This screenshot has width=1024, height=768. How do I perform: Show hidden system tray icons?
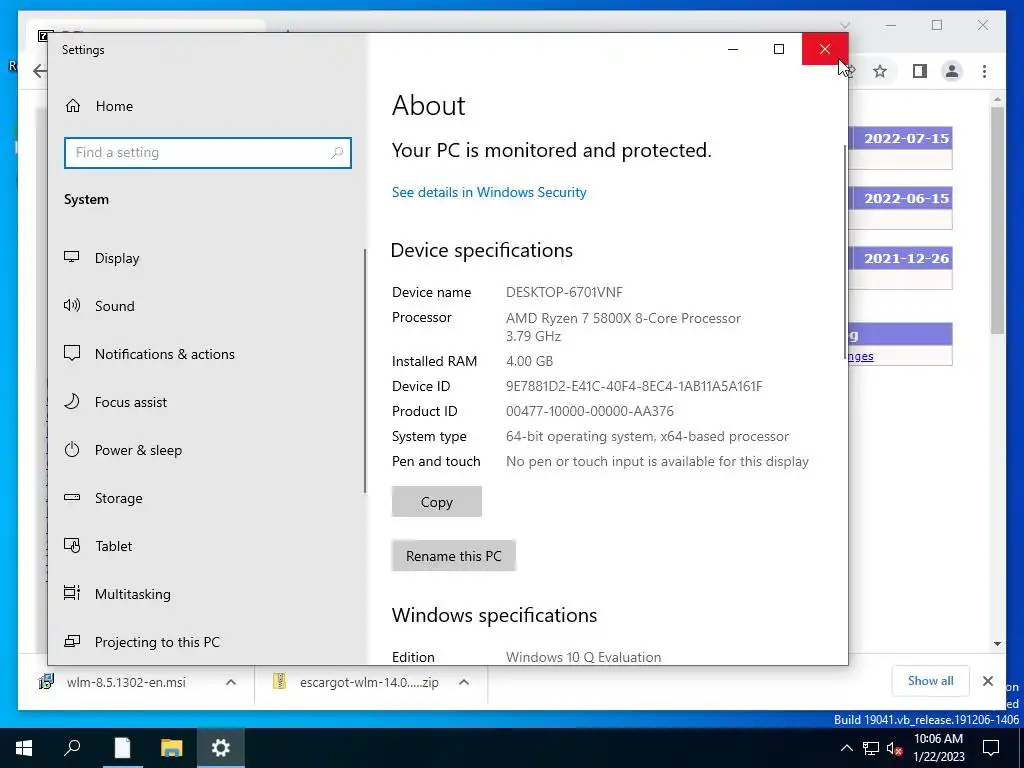pyautogui.click(x=846, y=748)
